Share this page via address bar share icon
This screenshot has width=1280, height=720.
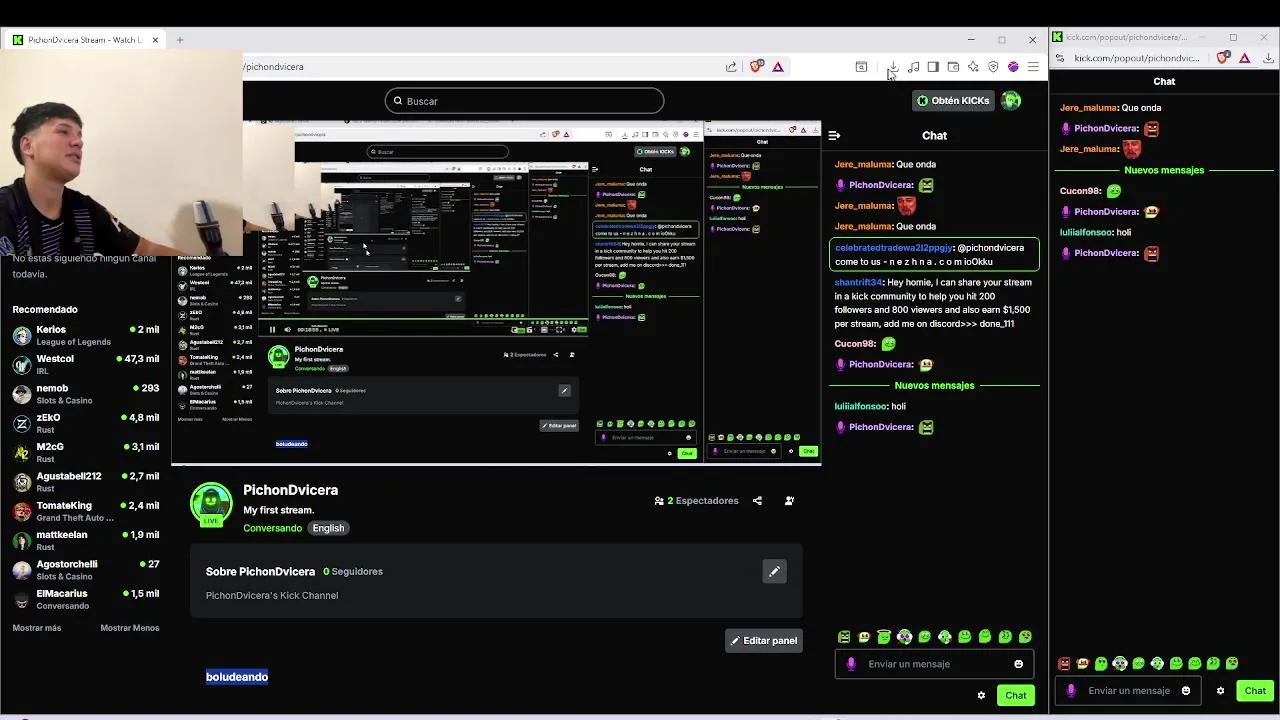coord(731,67)
